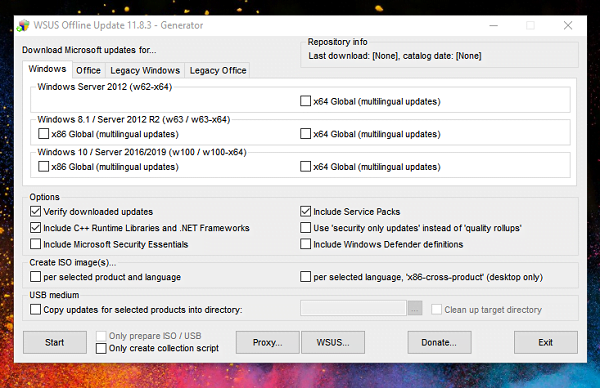Viewport: 600px width, 388px height.
Task: Click the 'Options' group label
Action: 44,197
